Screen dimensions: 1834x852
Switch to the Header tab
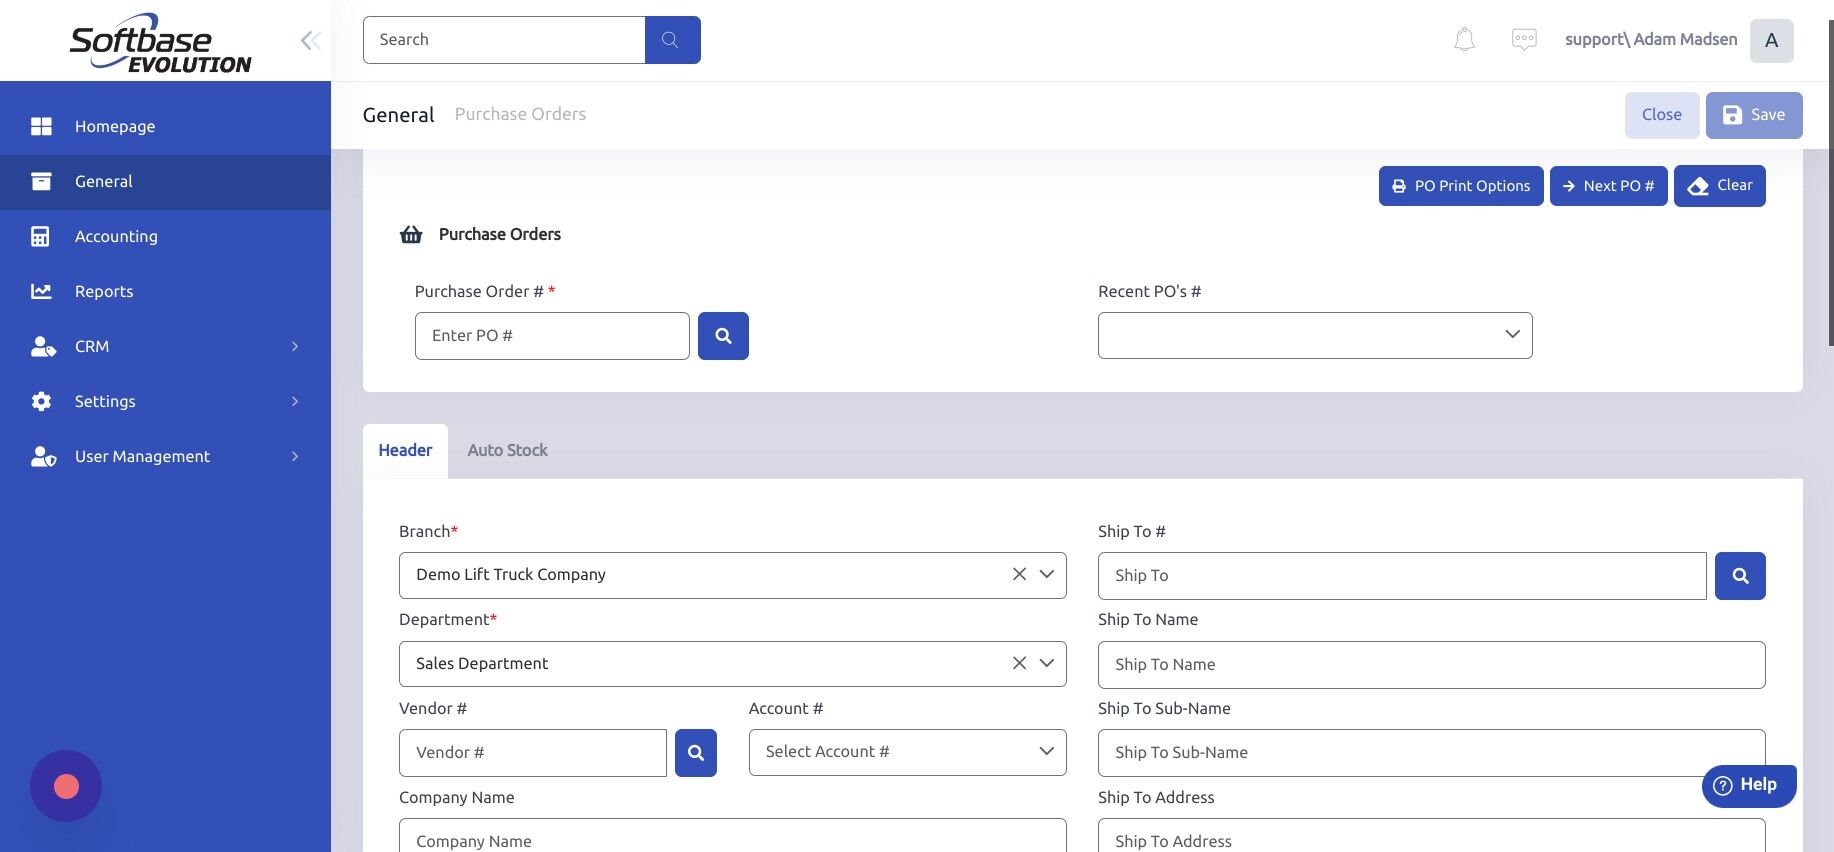pos(405,451)
